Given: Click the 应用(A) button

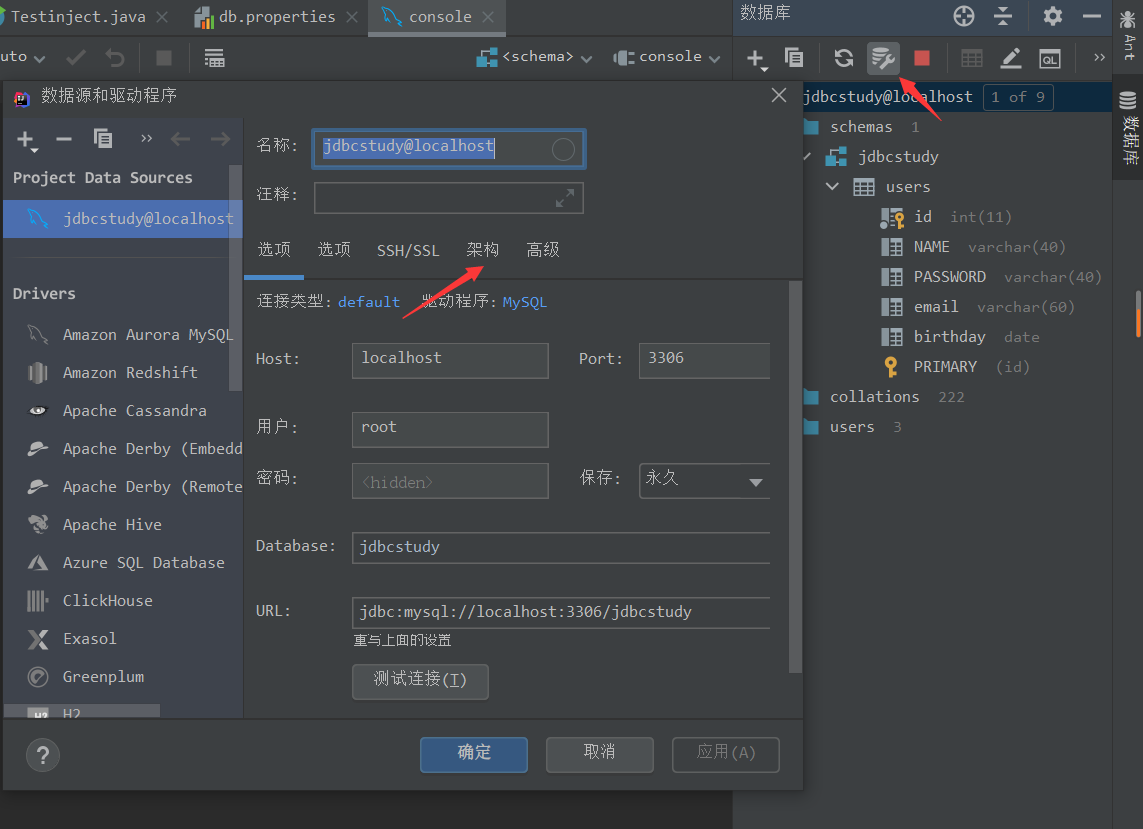Looking at the screenshot, I should 725,754.
